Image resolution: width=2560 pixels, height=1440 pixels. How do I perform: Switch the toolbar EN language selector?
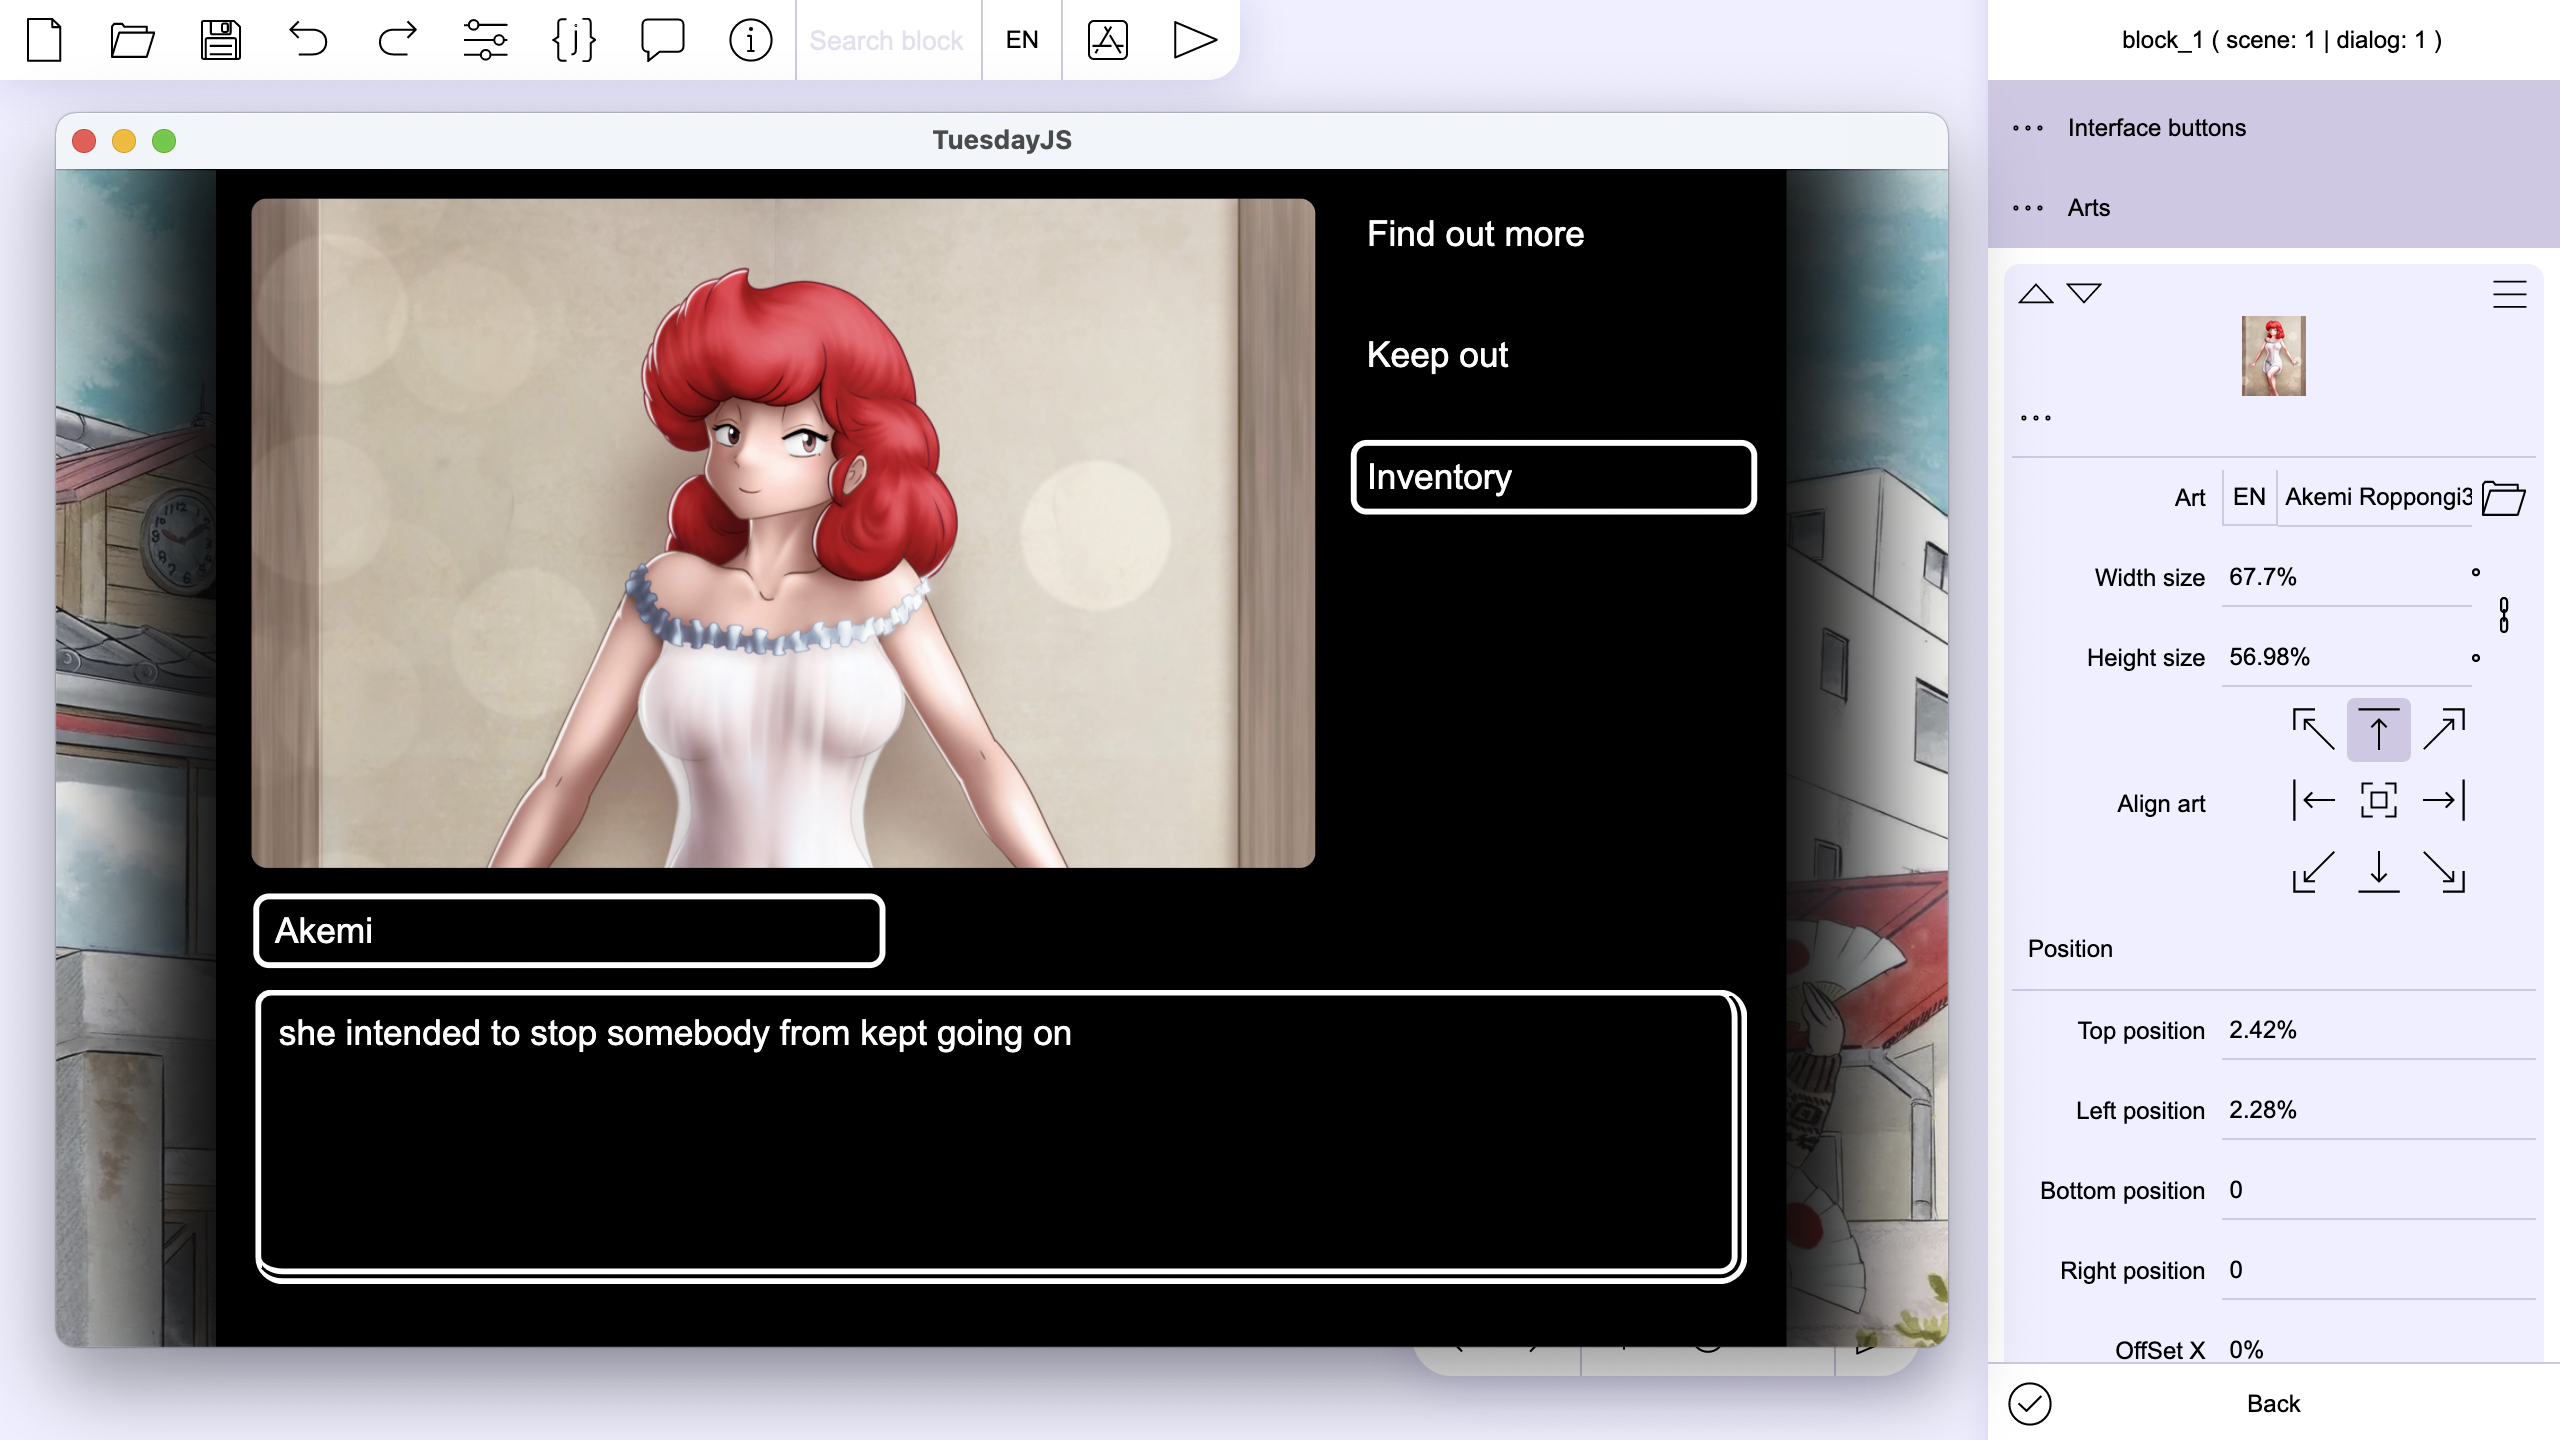pos(1022,40)
